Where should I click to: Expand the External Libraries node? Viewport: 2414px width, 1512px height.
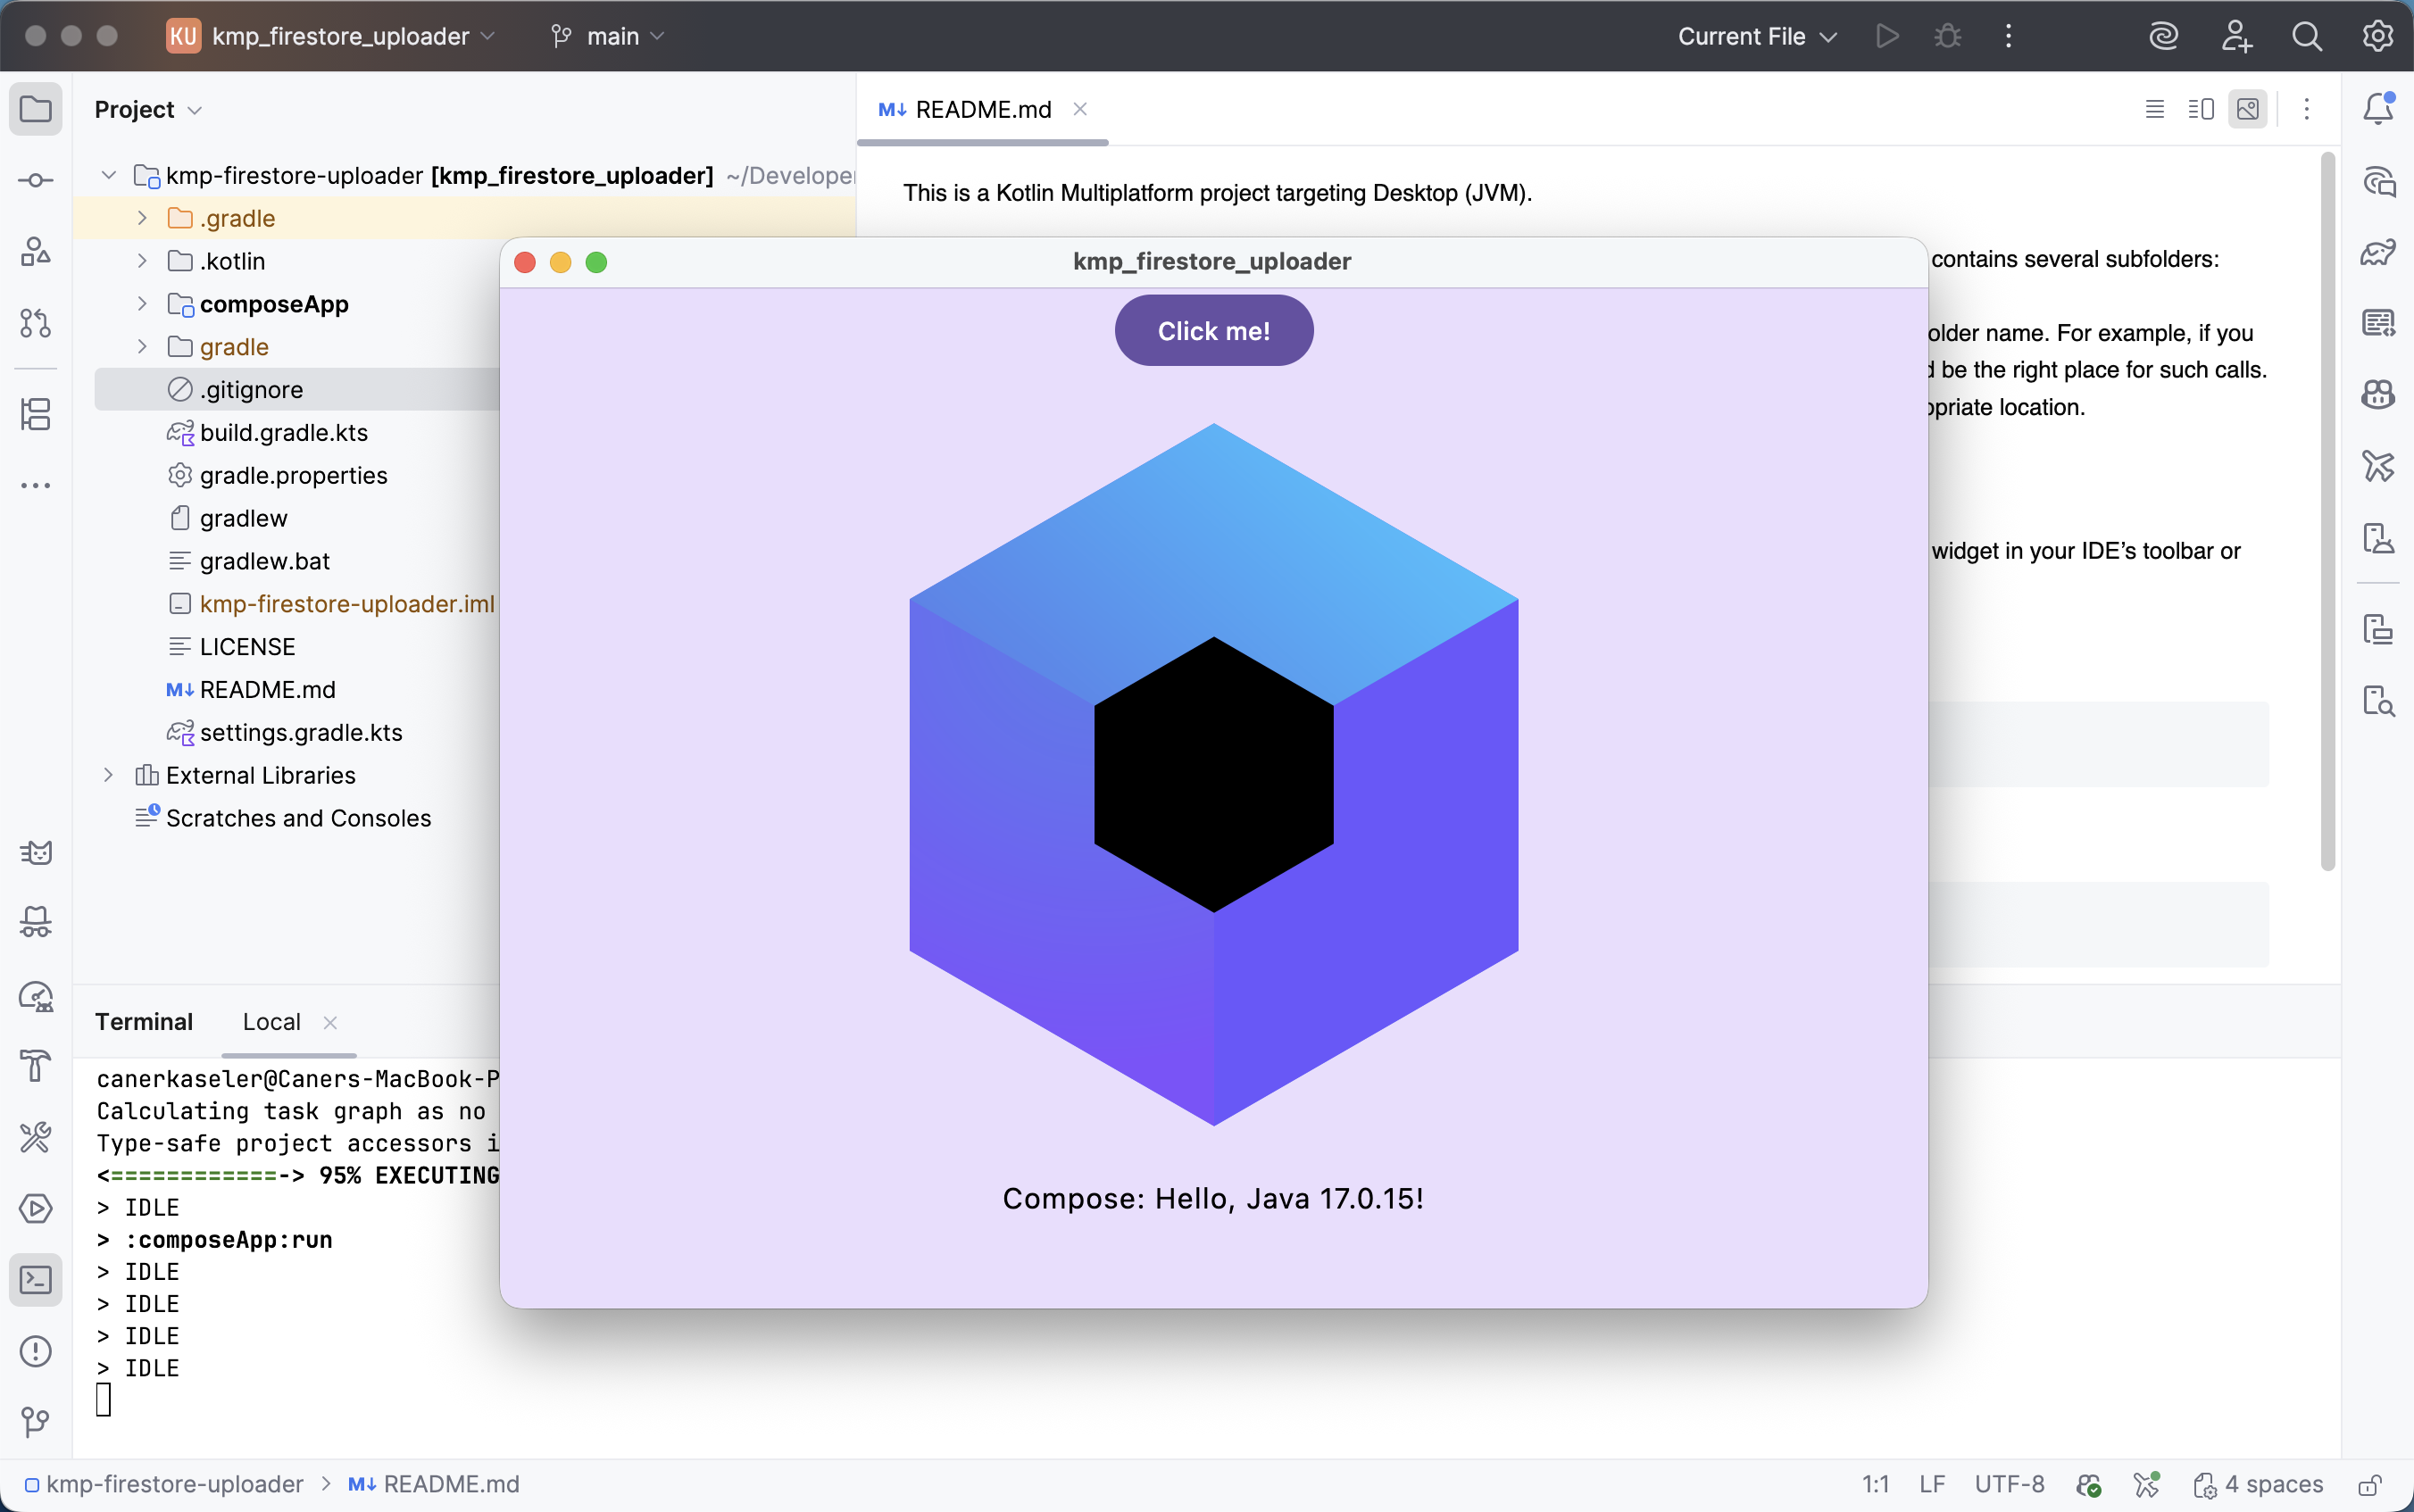tap(108, 775)
